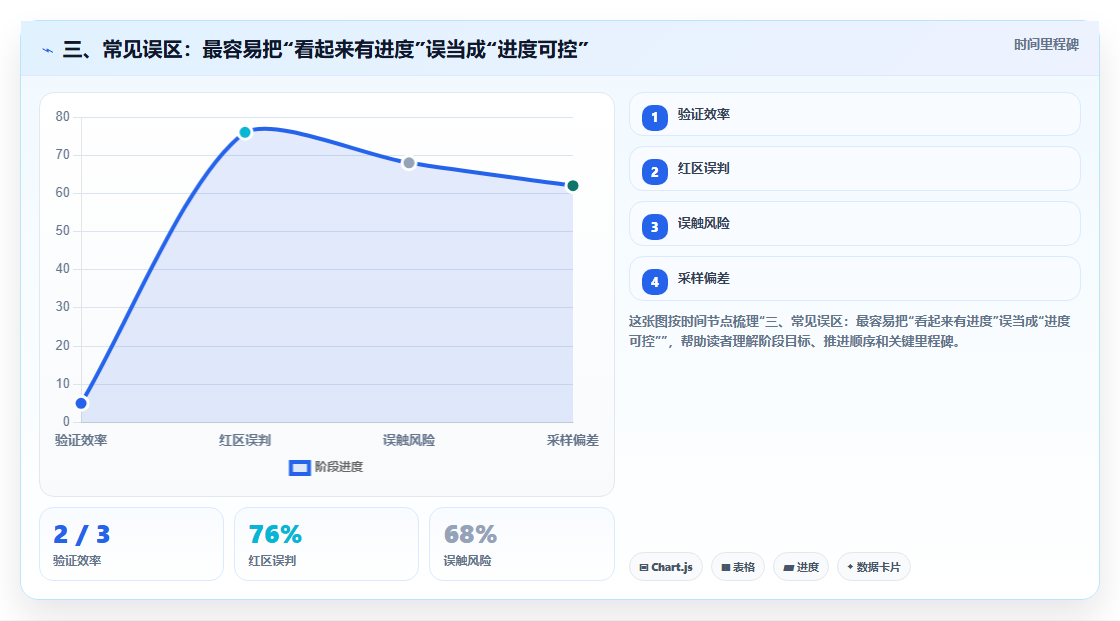1120x621 pixels.
Task: Click the 阶段进度 legend label
Action: tap(339, 467)
